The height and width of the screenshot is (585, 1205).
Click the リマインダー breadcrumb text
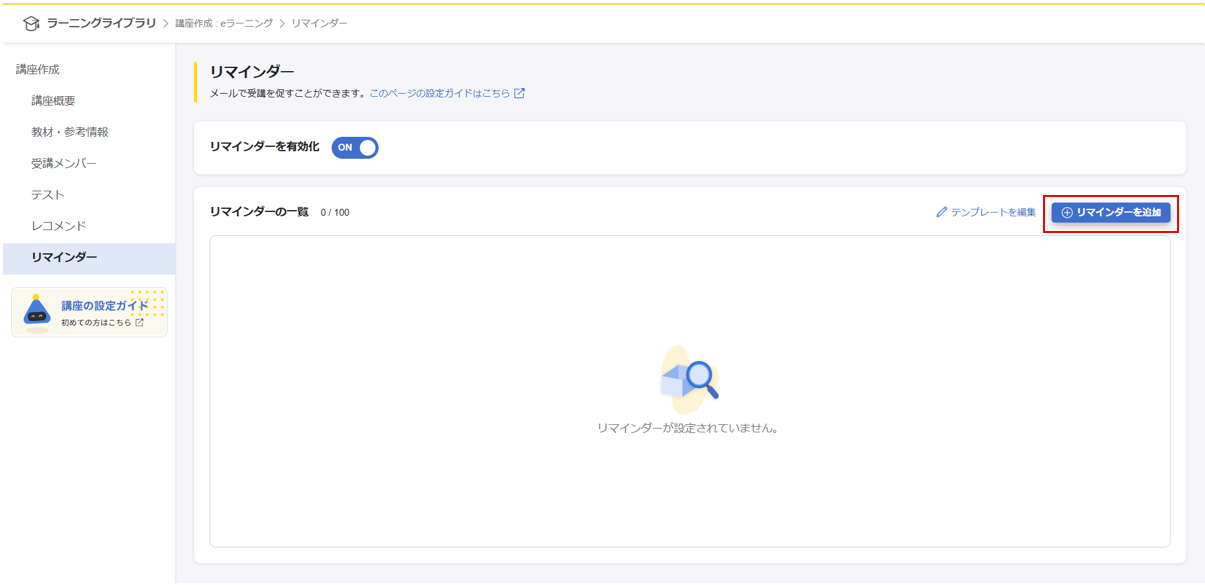[x=320, y=23]
